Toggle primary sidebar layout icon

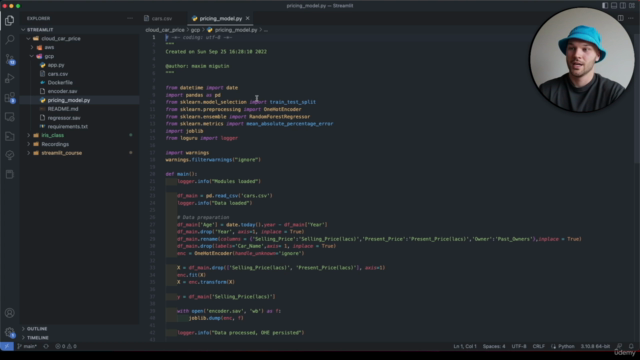605,6
